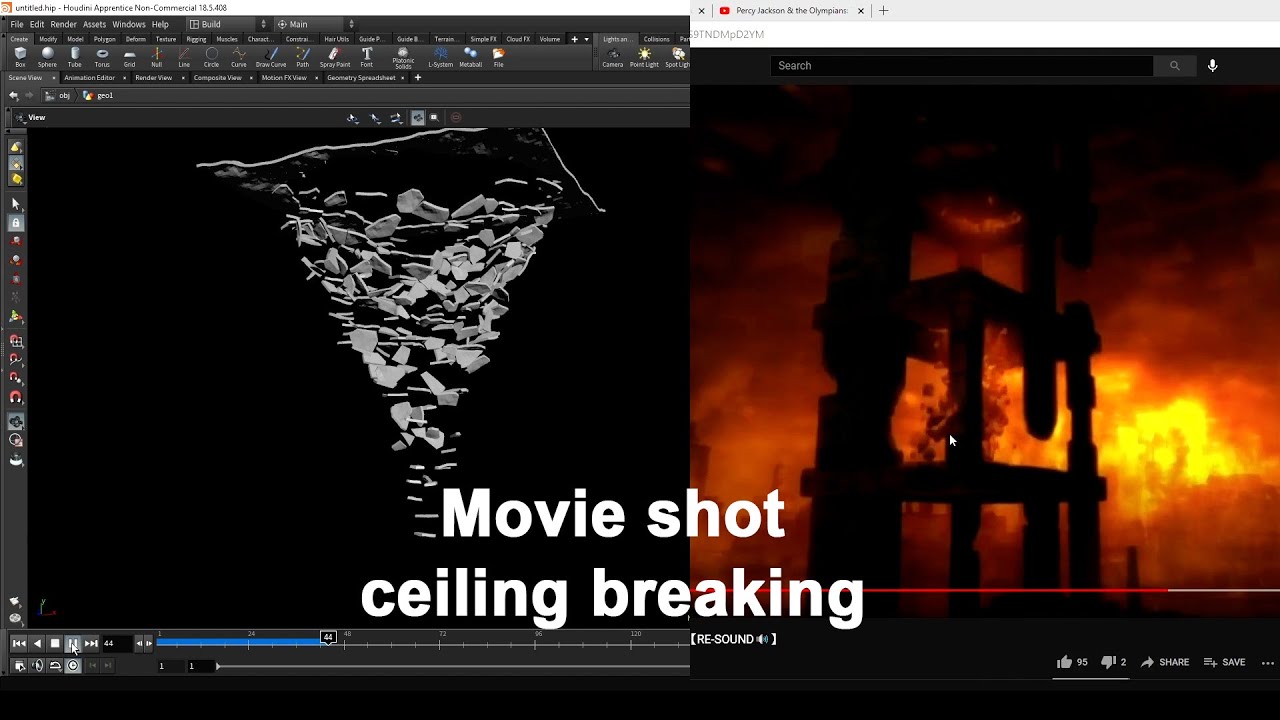Open YouTube more actions (three dots)
Viewport: 1280px width, 720px height.
click(x=1267, y=662)
